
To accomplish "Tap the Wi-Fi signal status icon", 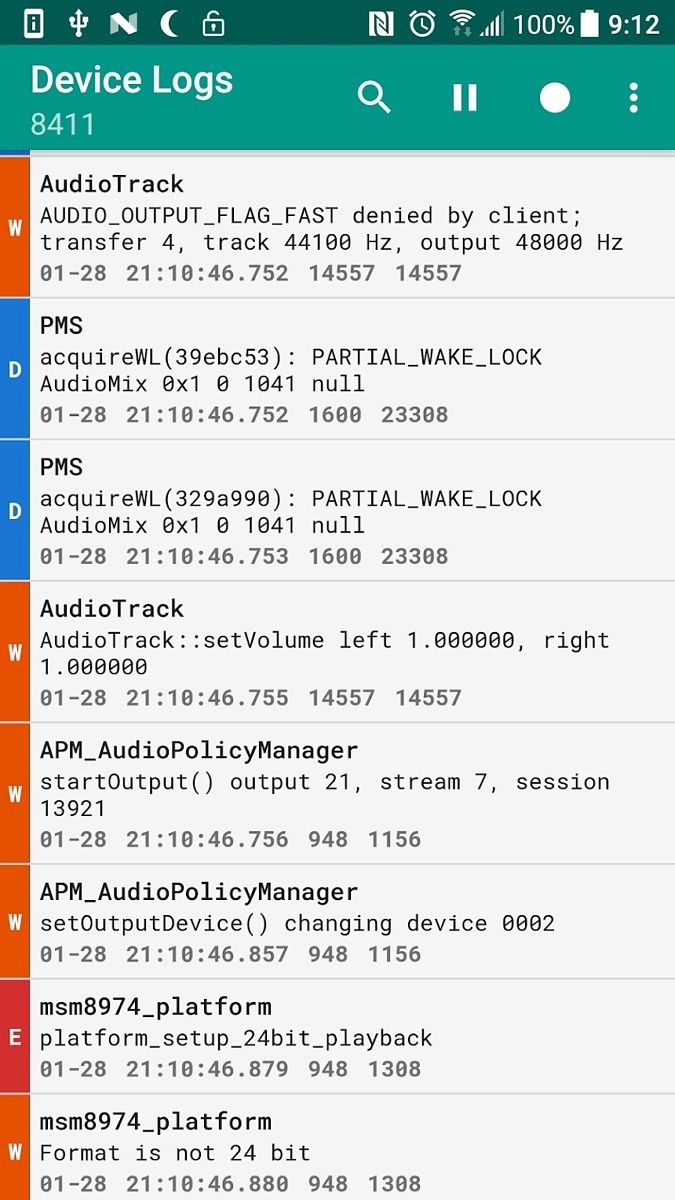I will pyautogui.click(x=462, y=23).
